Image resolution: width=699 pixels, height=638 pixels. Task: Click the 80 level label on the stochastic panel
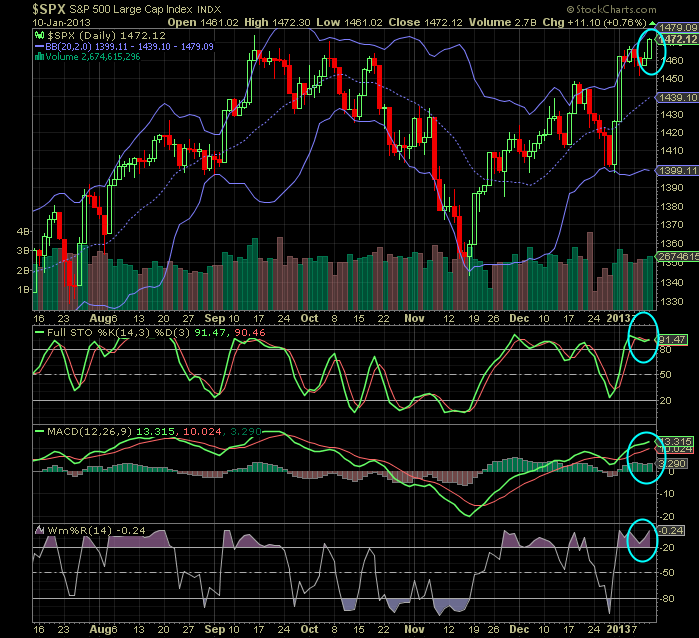(666, 350)
